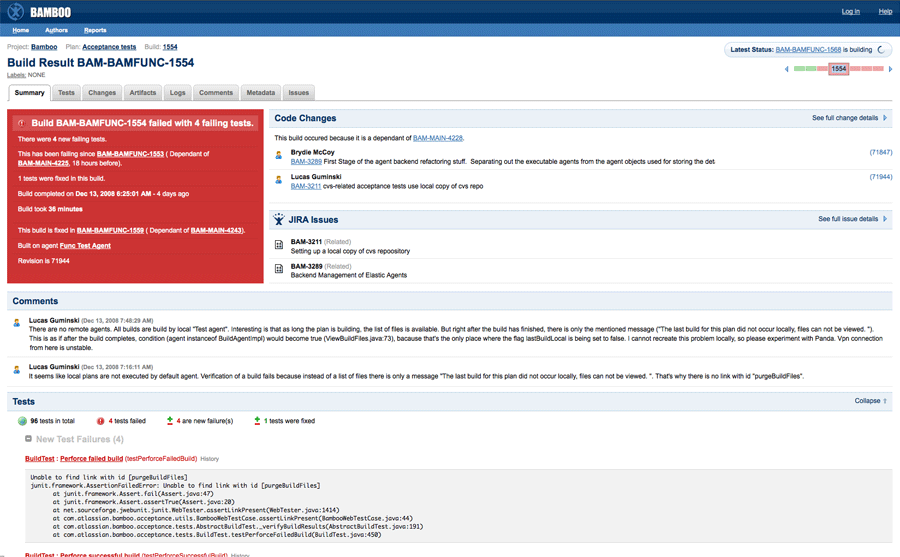
Task: Click Lucas Guminski's avatar in Code Changes
Action: (x=278, y=180)
